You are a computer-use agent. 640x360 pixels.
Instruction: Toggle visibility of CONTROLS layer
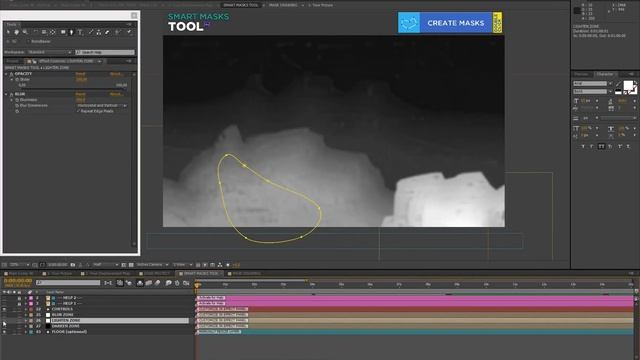click(x=4, y=309)
